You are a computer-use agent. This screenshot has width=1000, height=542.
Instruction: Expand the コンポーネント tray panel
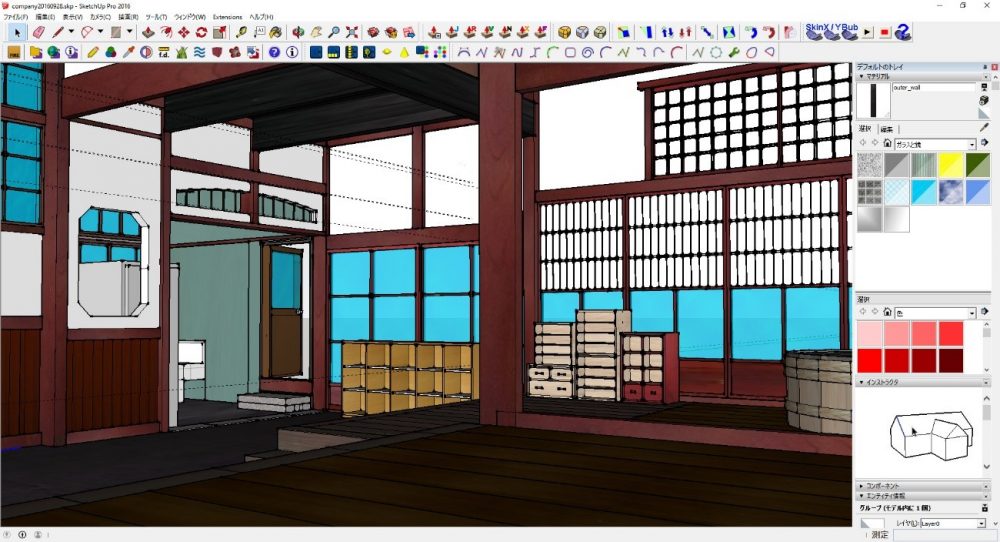pos(884,484)
